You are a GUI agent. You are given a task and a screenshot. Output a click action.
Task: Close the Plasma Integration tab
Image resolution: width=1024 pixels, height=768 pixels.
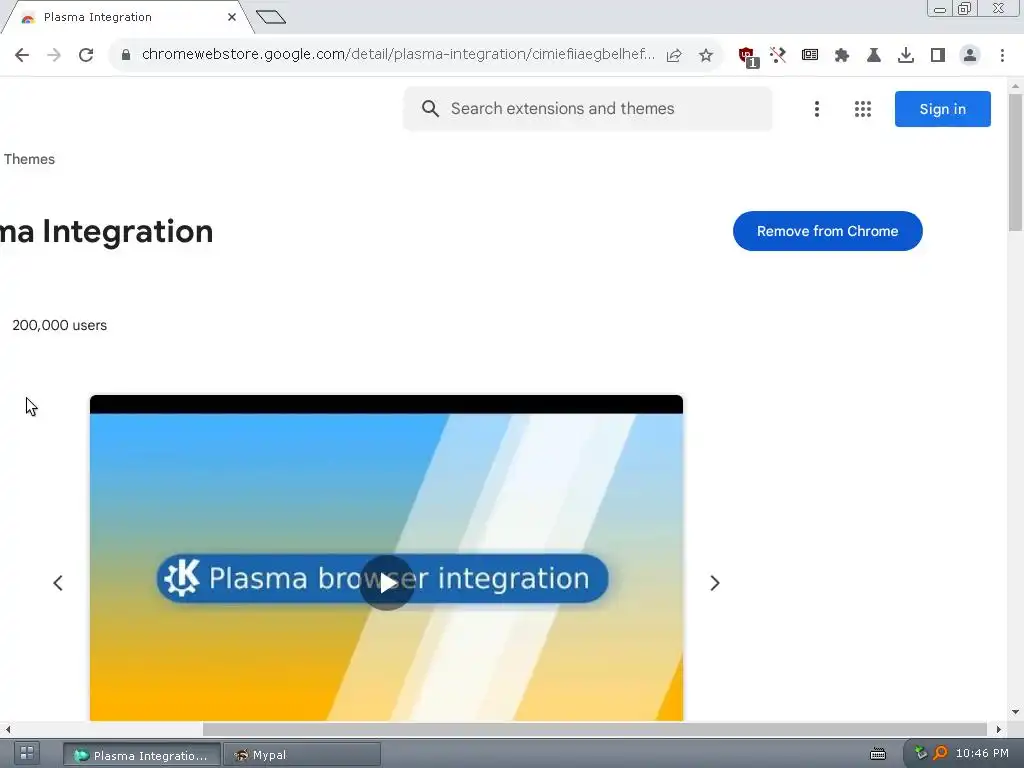[x=232, y=17]
